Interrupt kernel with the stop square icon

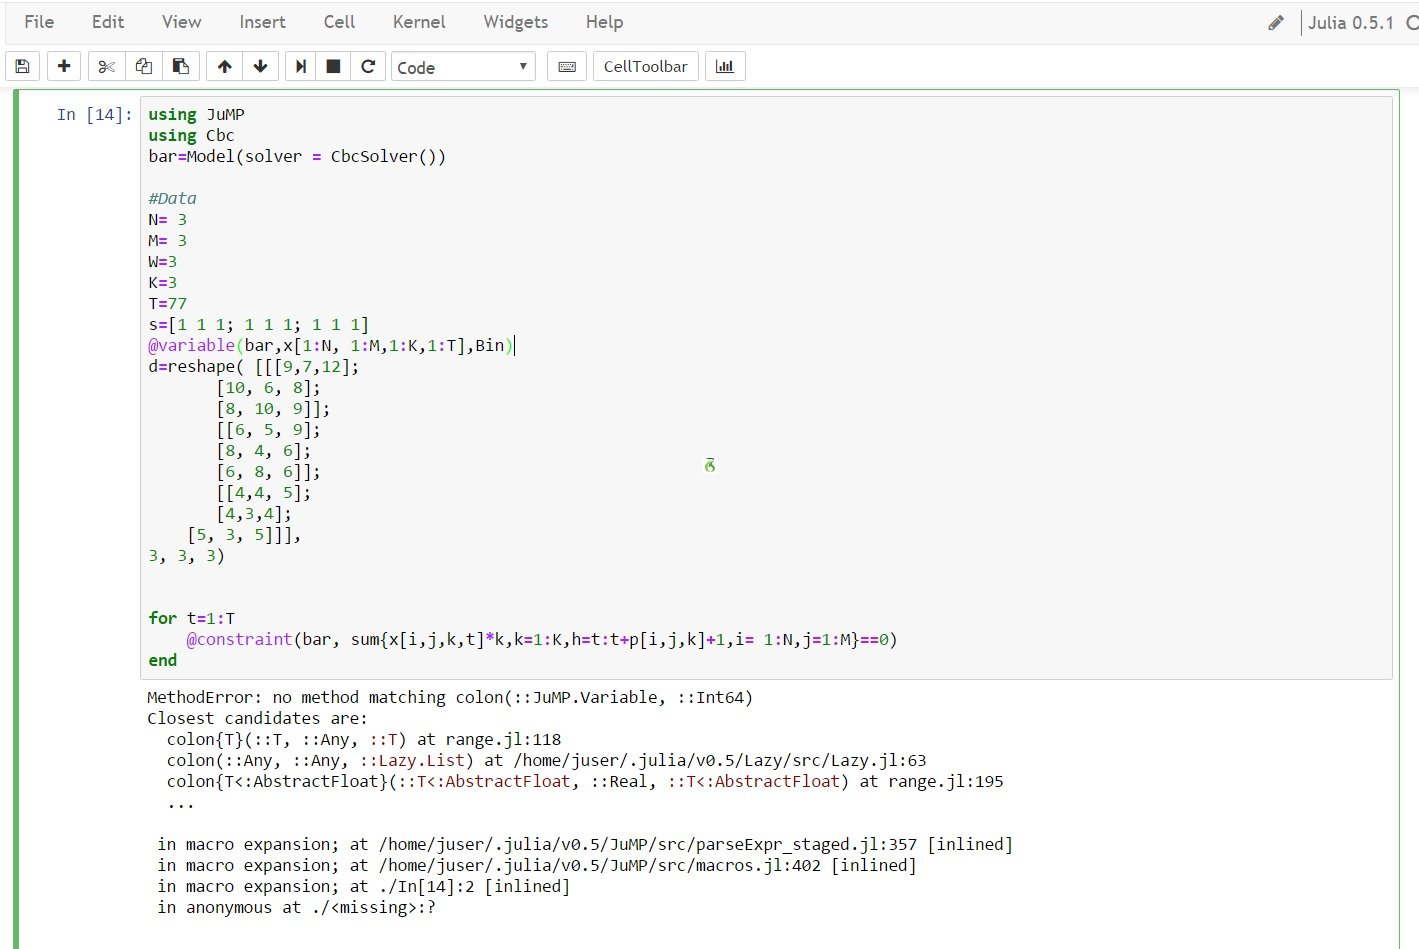pos(334,66)
